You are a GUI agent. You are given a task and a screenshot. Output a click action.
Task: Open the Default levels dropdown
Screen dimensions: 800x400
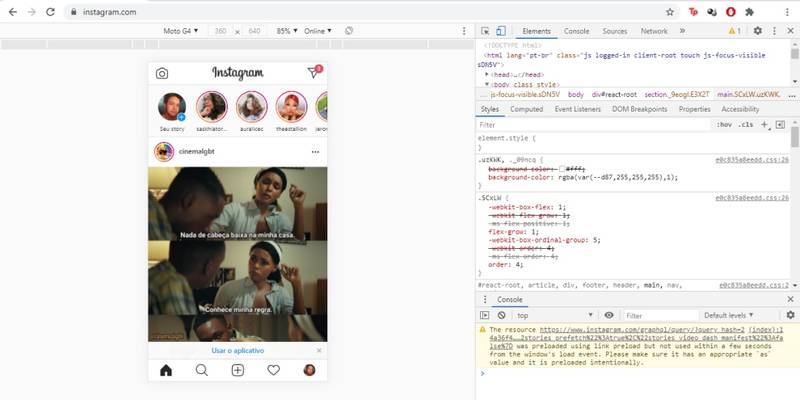click(x=729, y=315)
